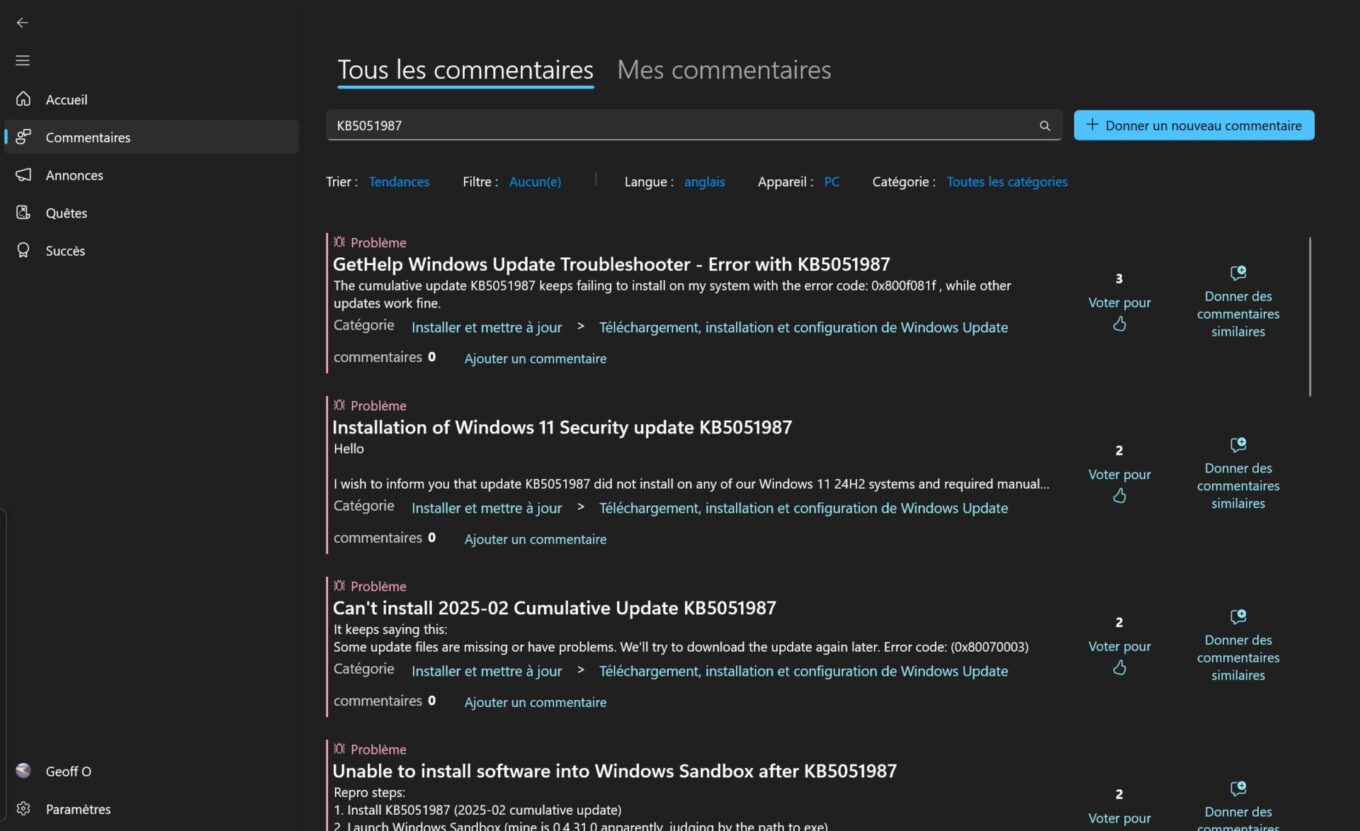Upvote the Can't install 2025-02 Cumulative Update feedback

1119,667
